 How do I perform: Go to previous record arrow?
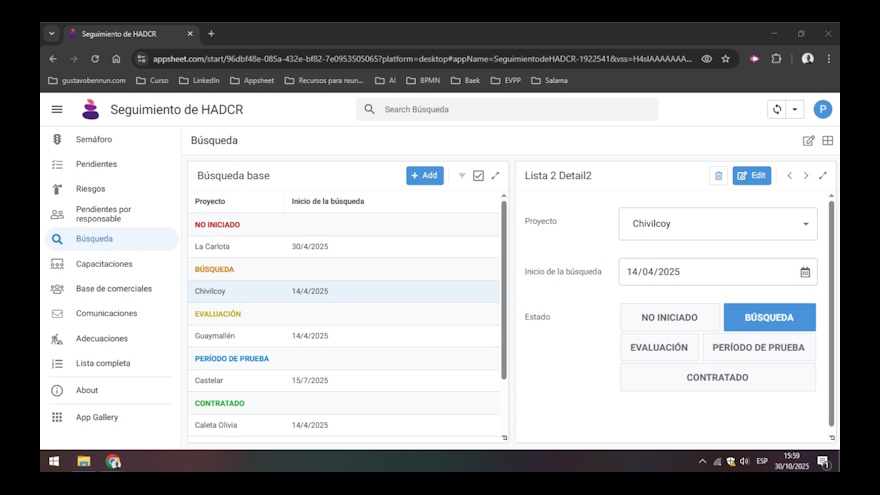789,176
